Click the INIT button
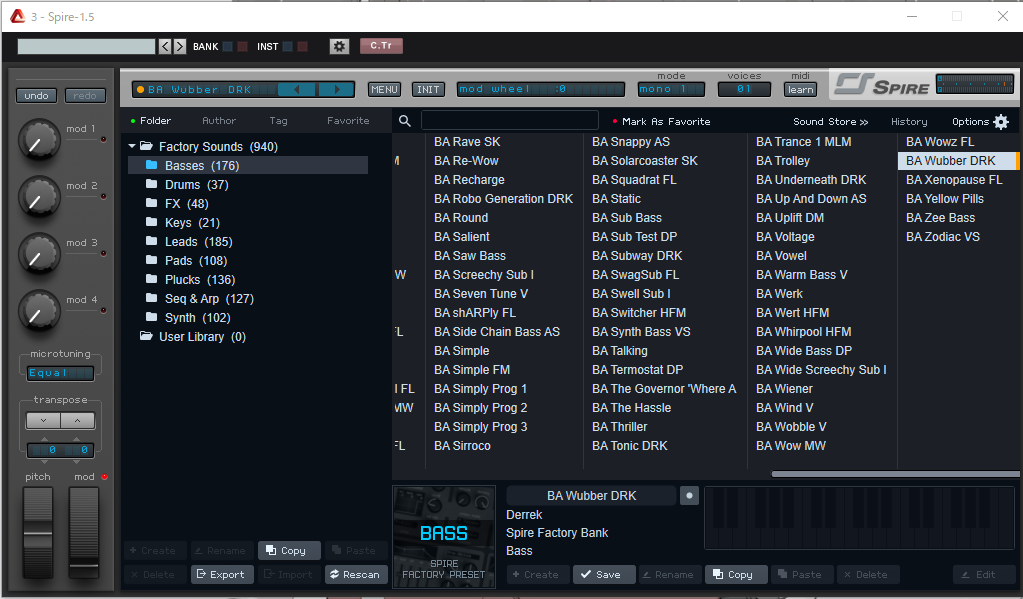 tap(428, 89)
